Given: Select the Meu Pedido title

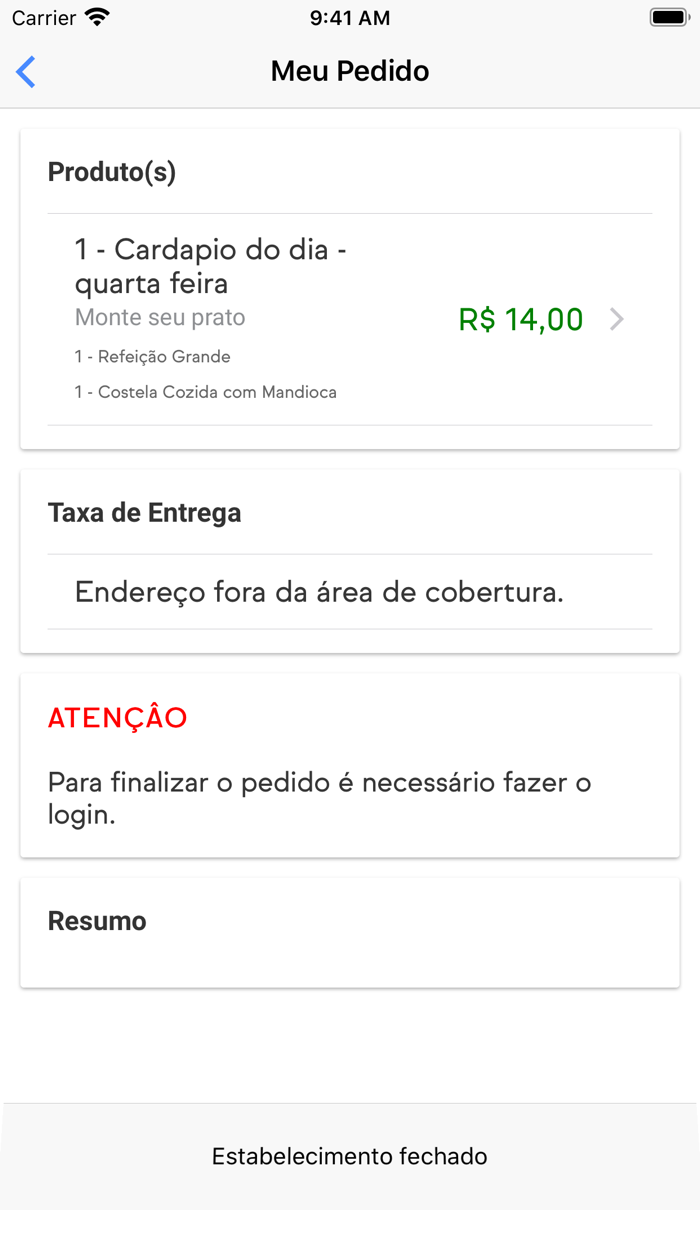Looking at the screenshot, I should click(x=349, y=71).
